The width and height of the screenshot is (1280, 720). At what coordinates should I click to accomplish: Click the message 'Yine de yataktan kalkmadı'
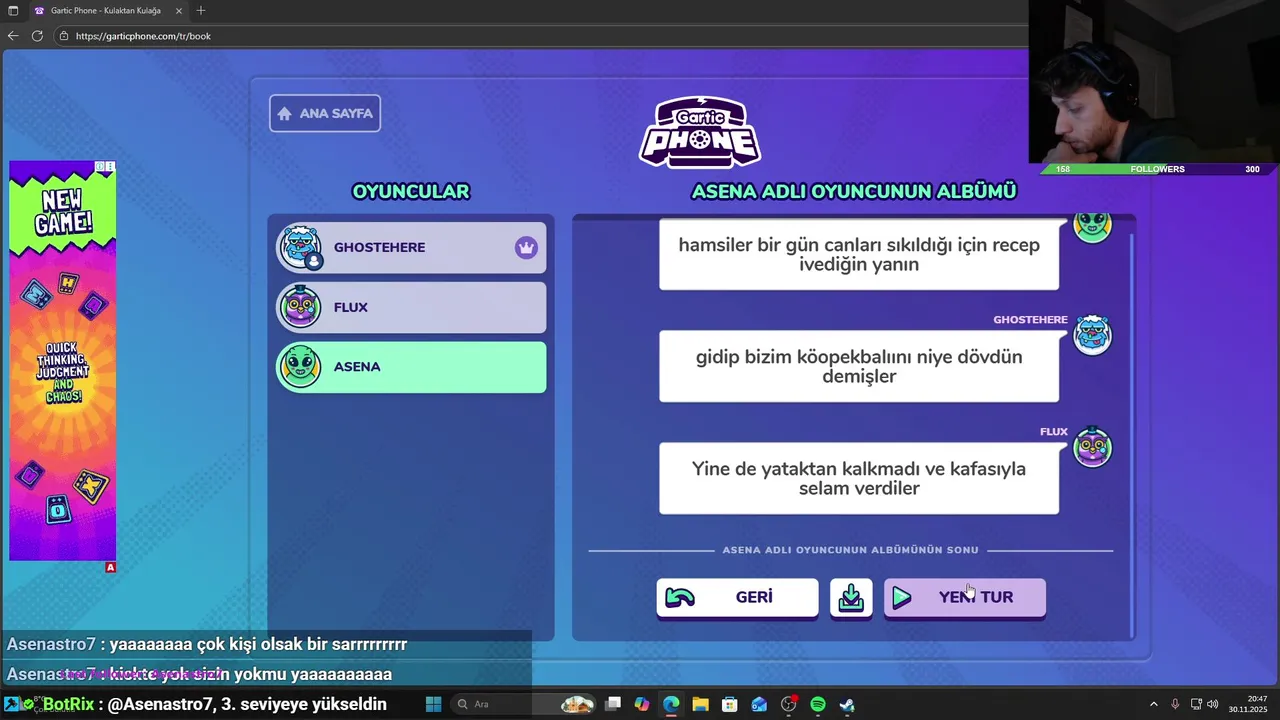[x=859, y=479]
